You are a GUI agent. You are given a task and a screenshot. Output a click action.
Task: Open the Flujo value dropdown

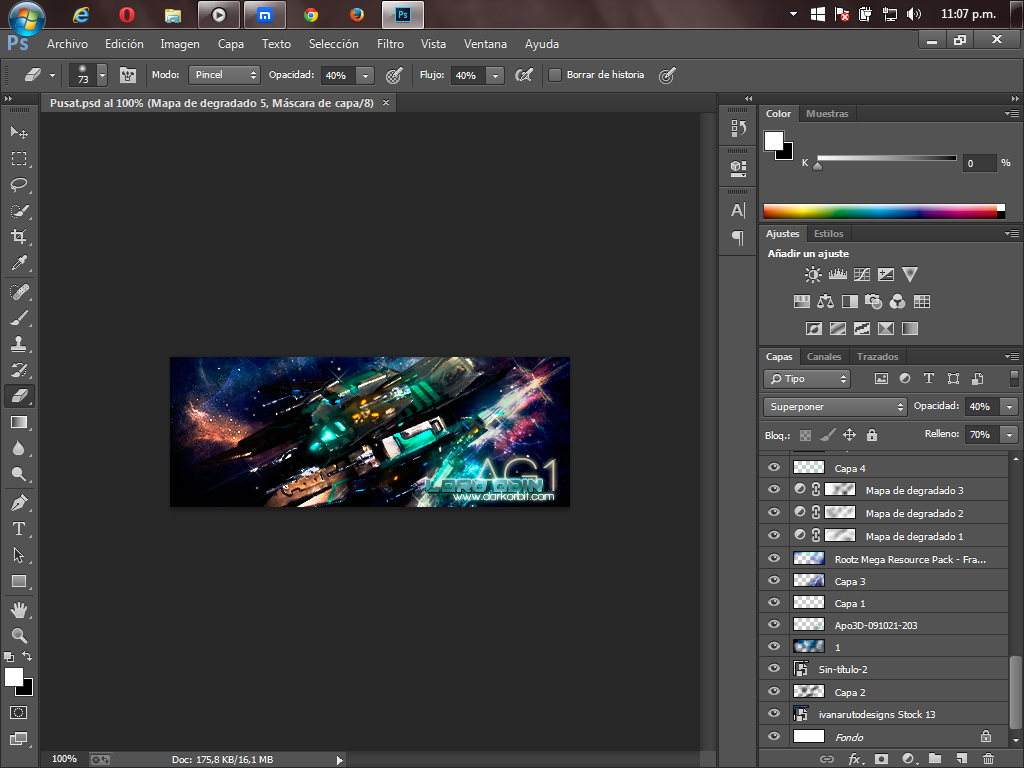[x=496, y=76]
